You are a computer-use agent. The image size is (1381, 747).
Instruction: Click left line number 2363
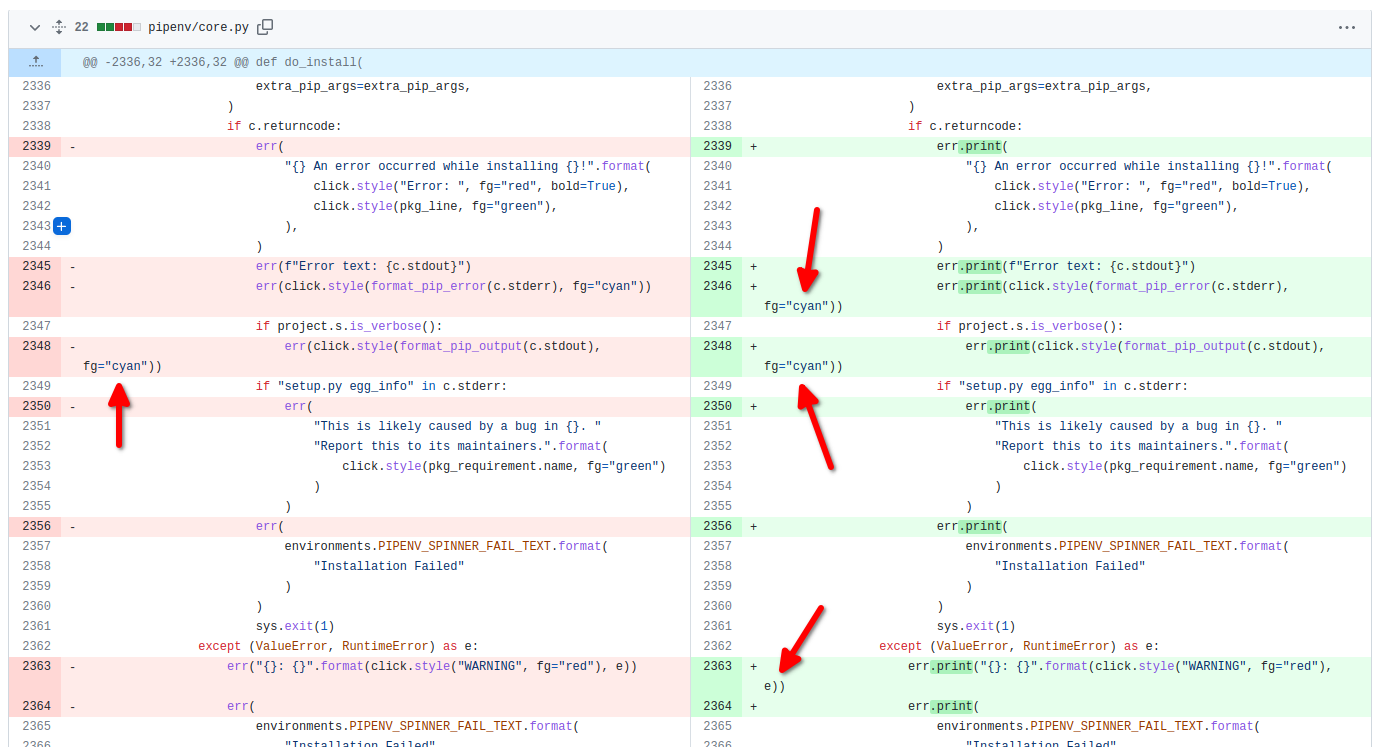(x=36, y=666)
